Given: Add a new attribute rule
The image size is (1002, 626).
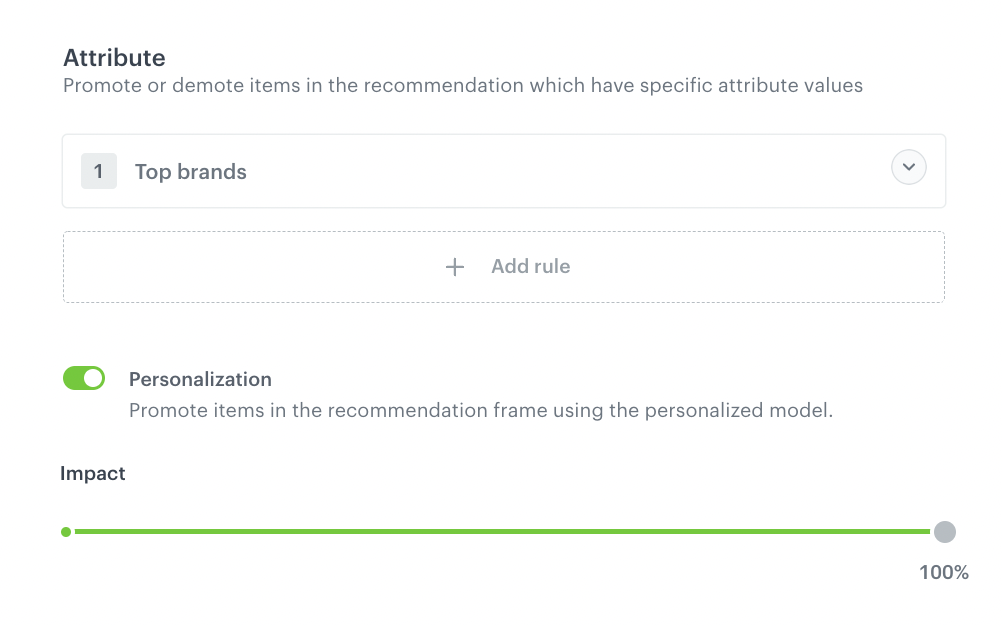Looking at the screenshot, I should point(504,266).
